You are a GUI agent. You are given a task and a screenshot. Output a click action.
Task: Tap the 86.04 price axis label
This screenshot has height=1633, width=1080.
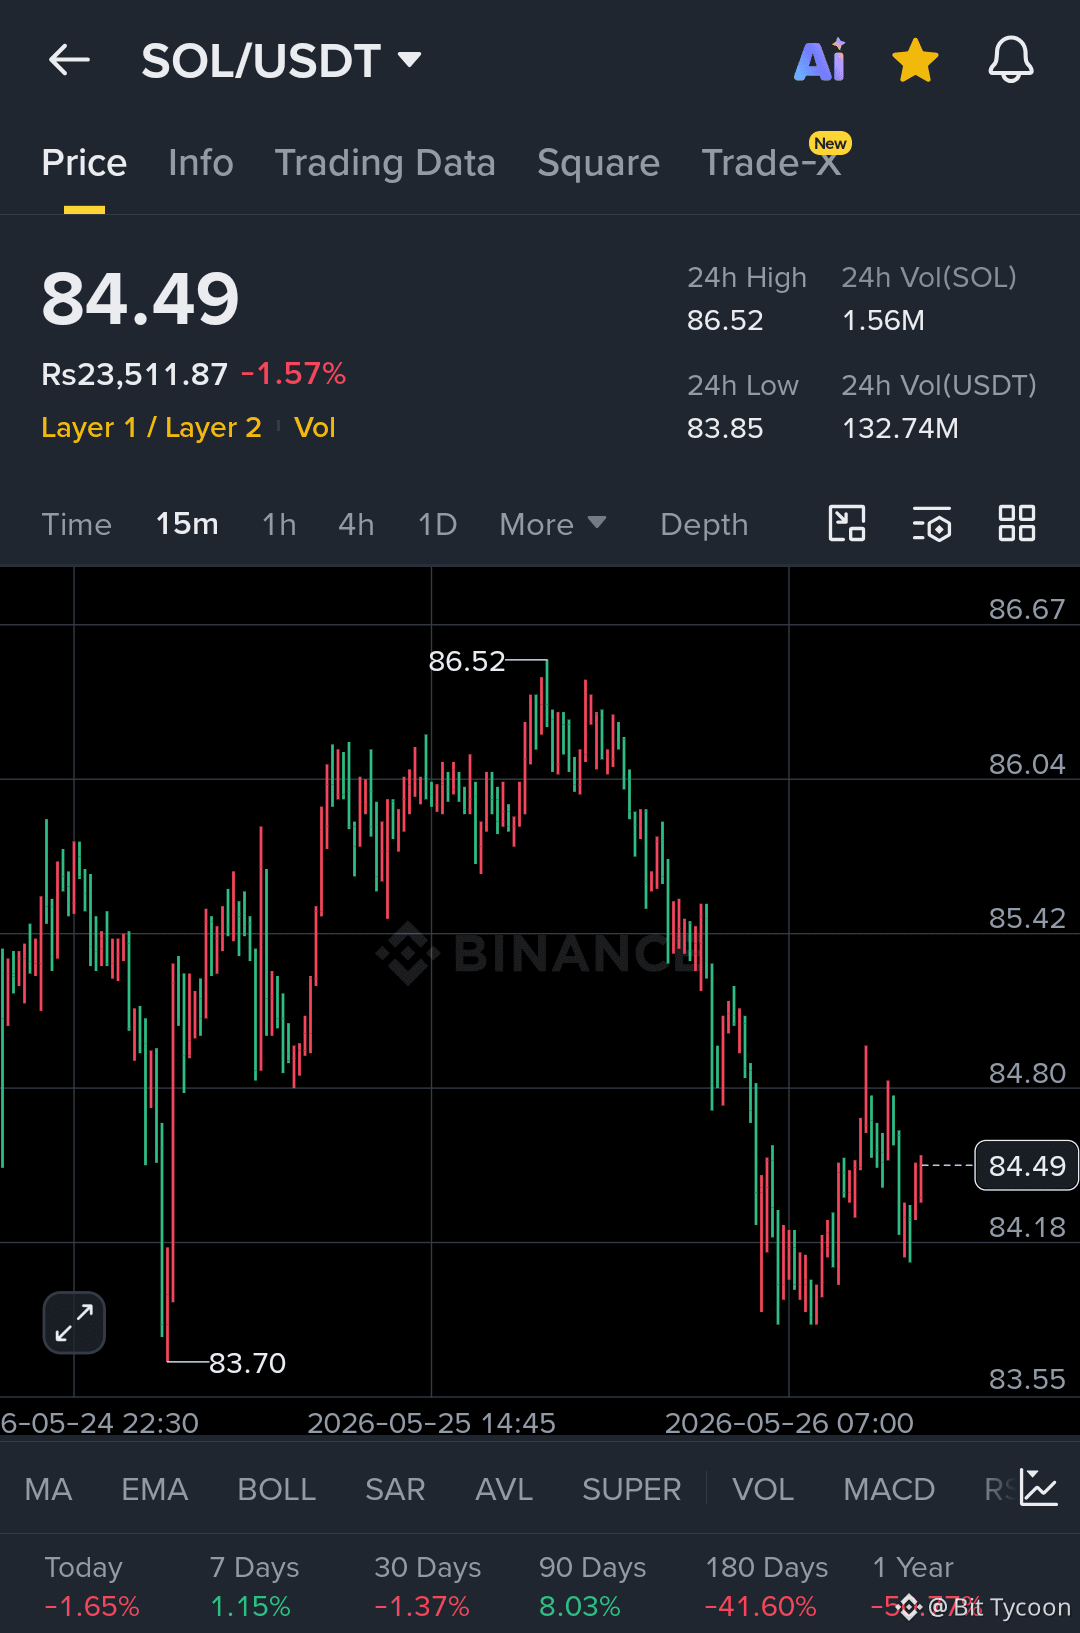(1027, 764)
